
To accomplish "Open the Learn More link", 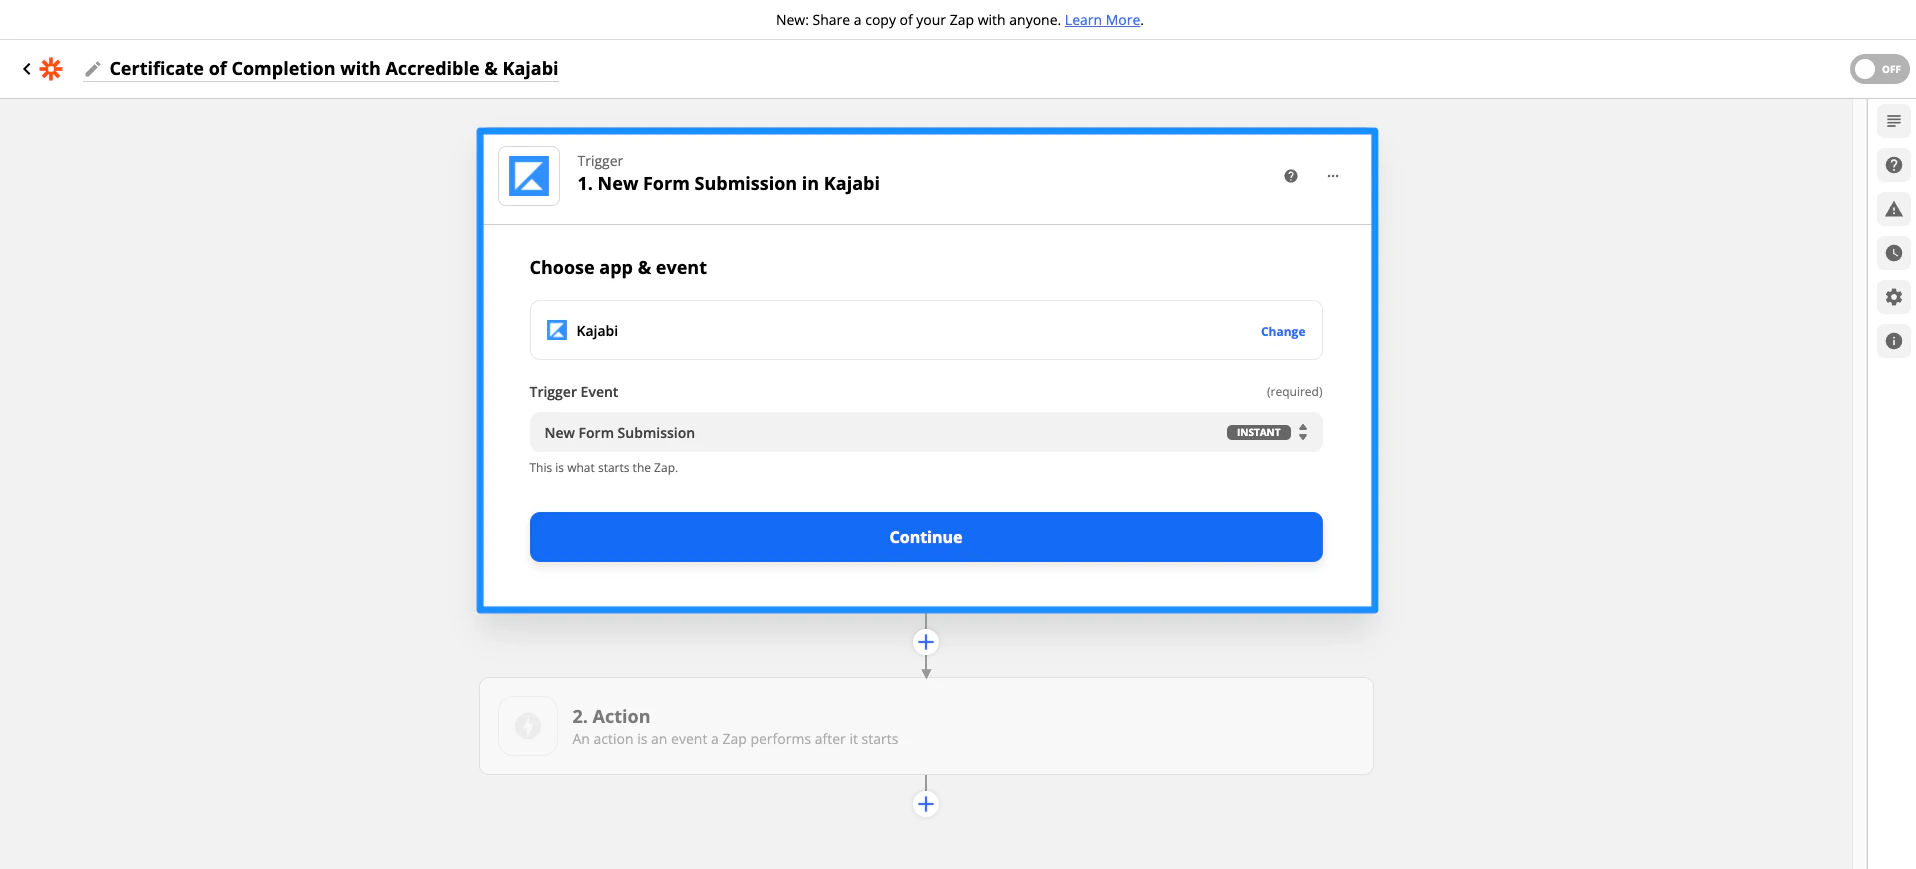I will (x=1102, y=20).
